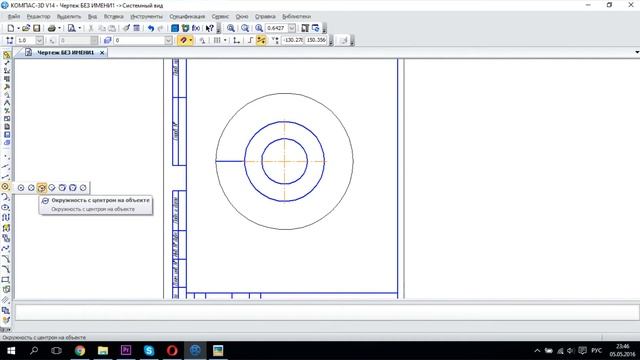
Task: Select the Circle tool in left geometry toolbar
Action: (x=5, y=187)
